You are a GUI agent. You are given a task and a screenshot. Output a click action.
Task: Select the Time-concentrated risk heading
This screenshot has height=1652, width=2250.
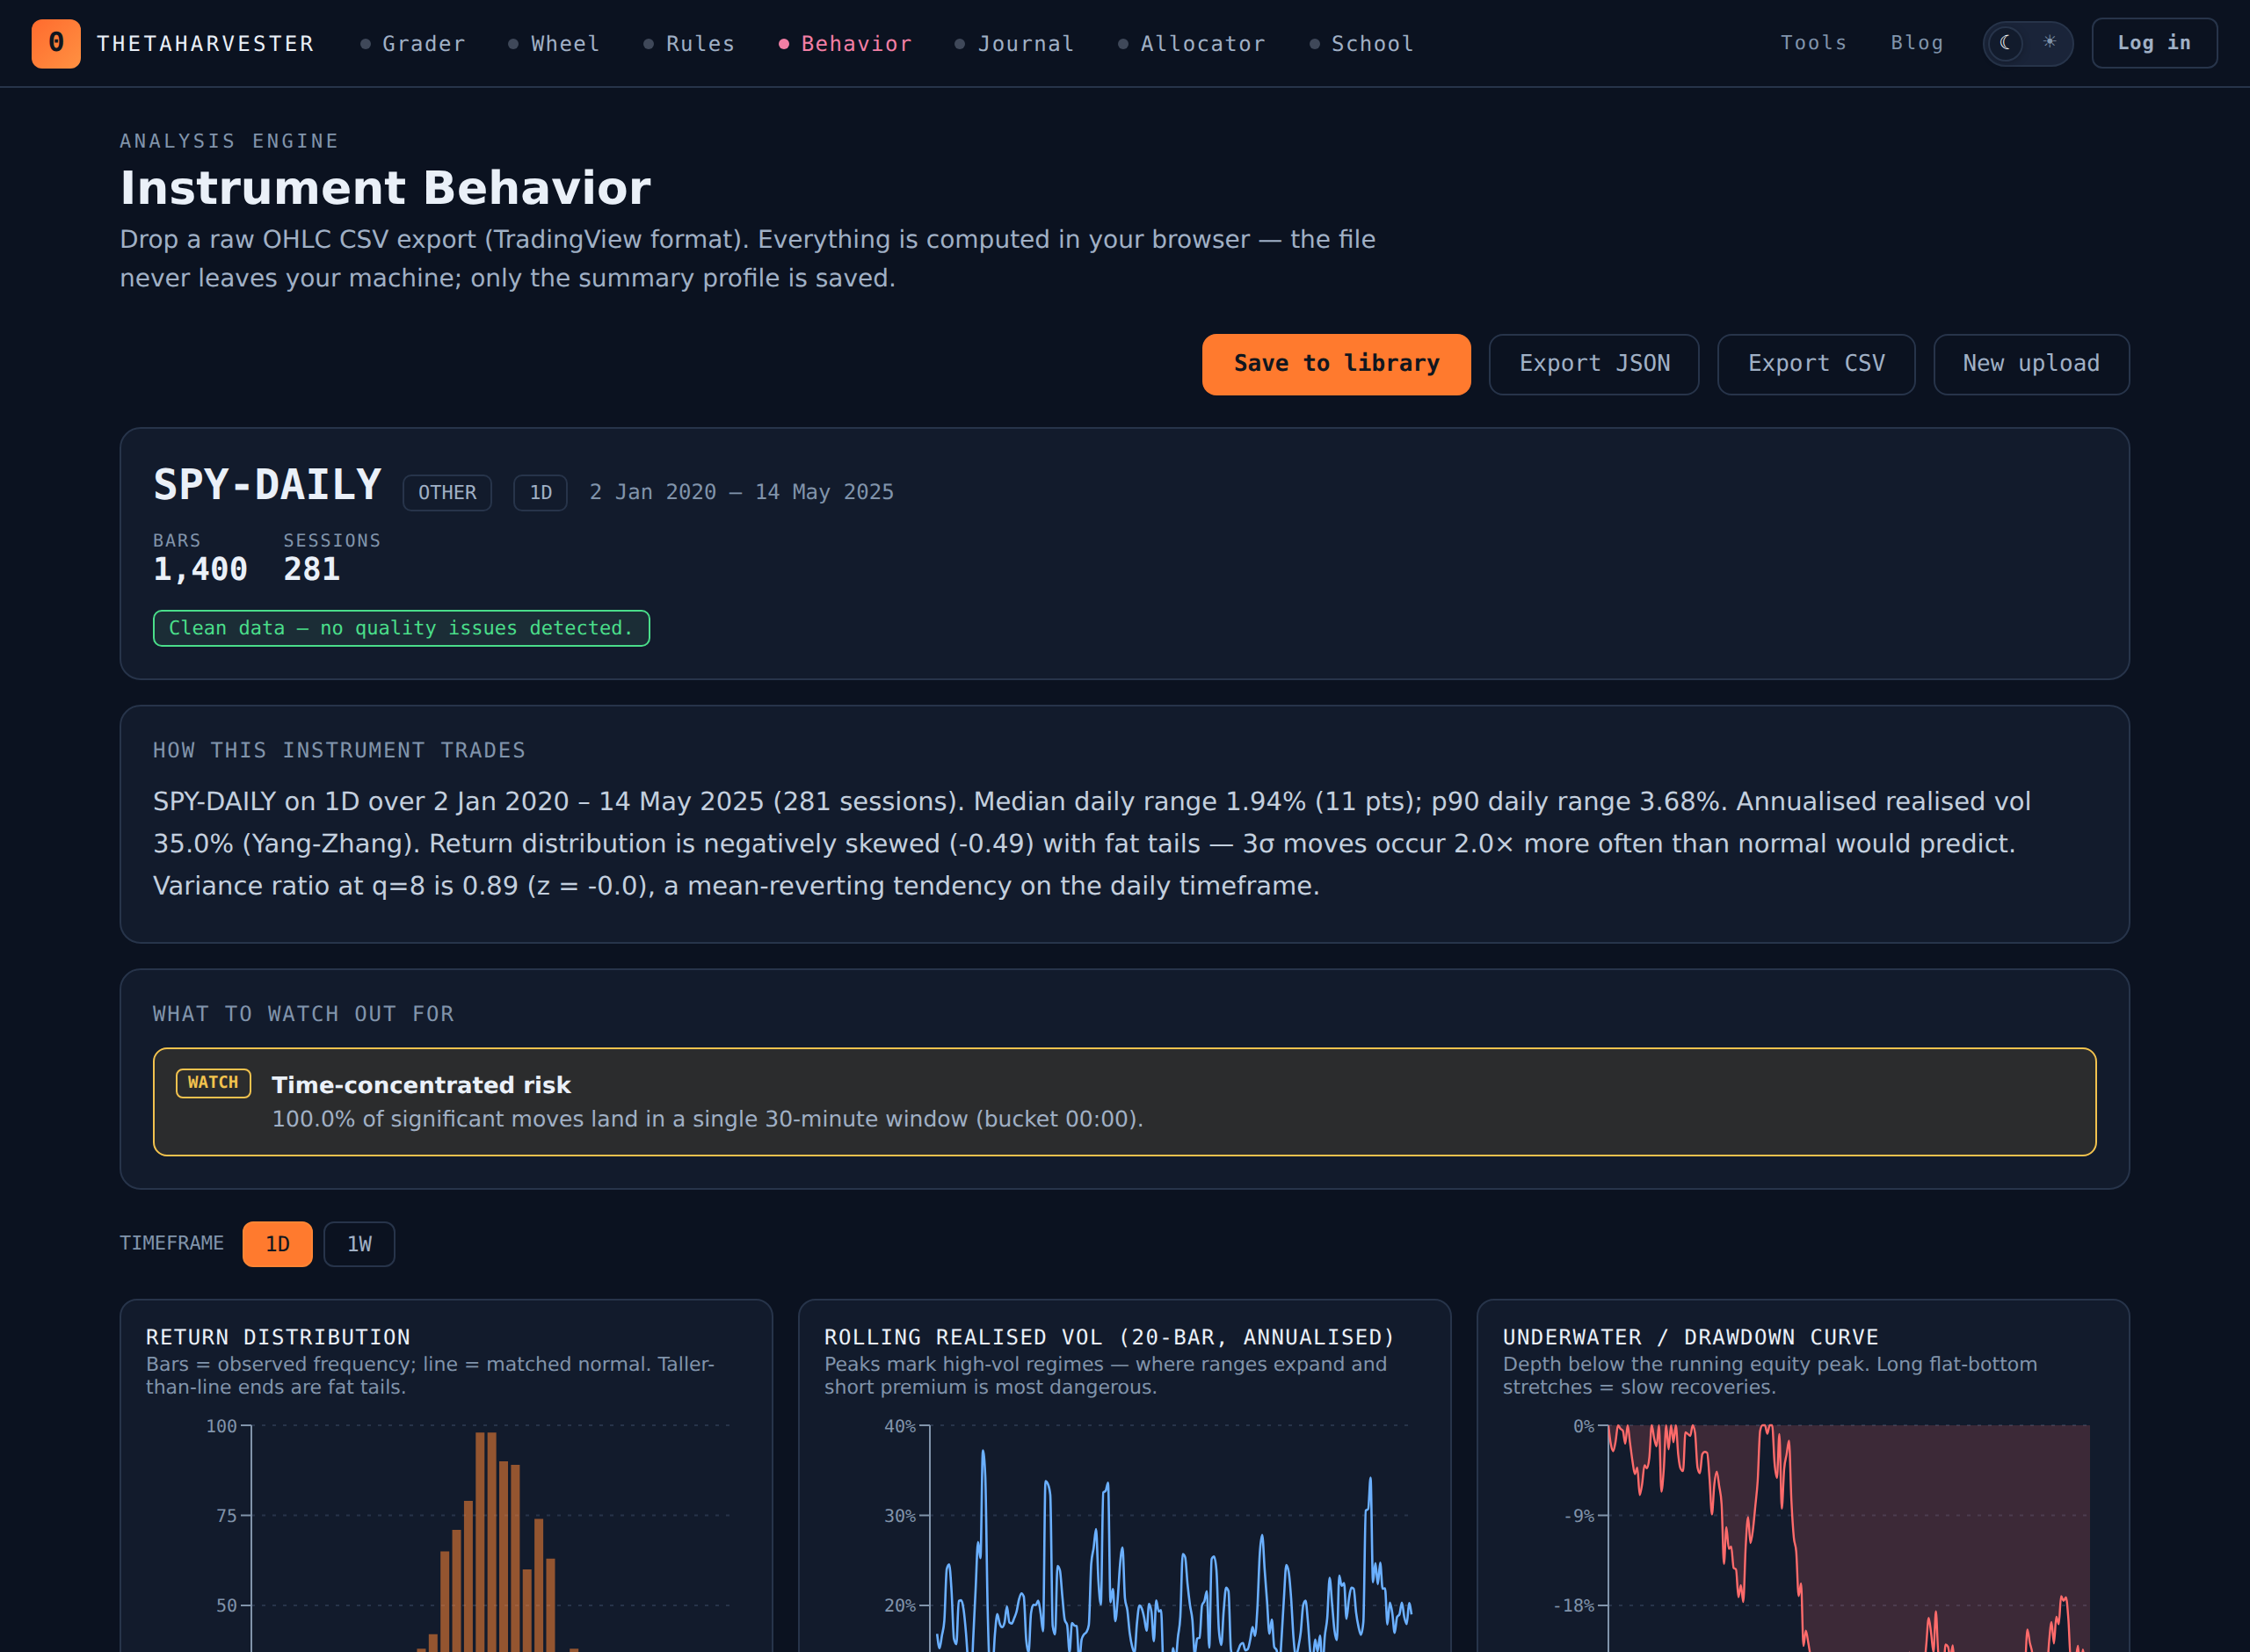(x=421, y=1085)
